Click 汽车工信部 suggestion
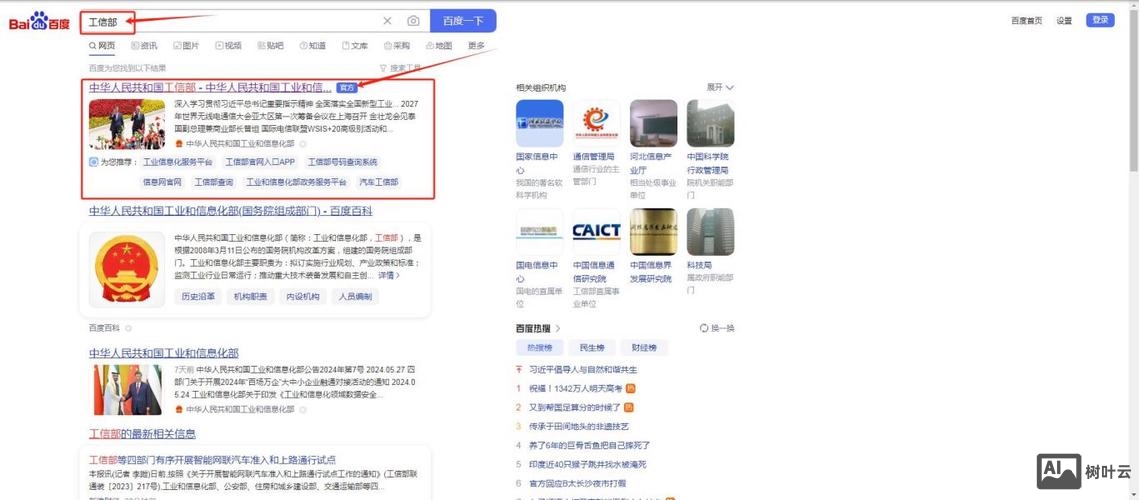1139x500 pixels. tap(379, 182)
